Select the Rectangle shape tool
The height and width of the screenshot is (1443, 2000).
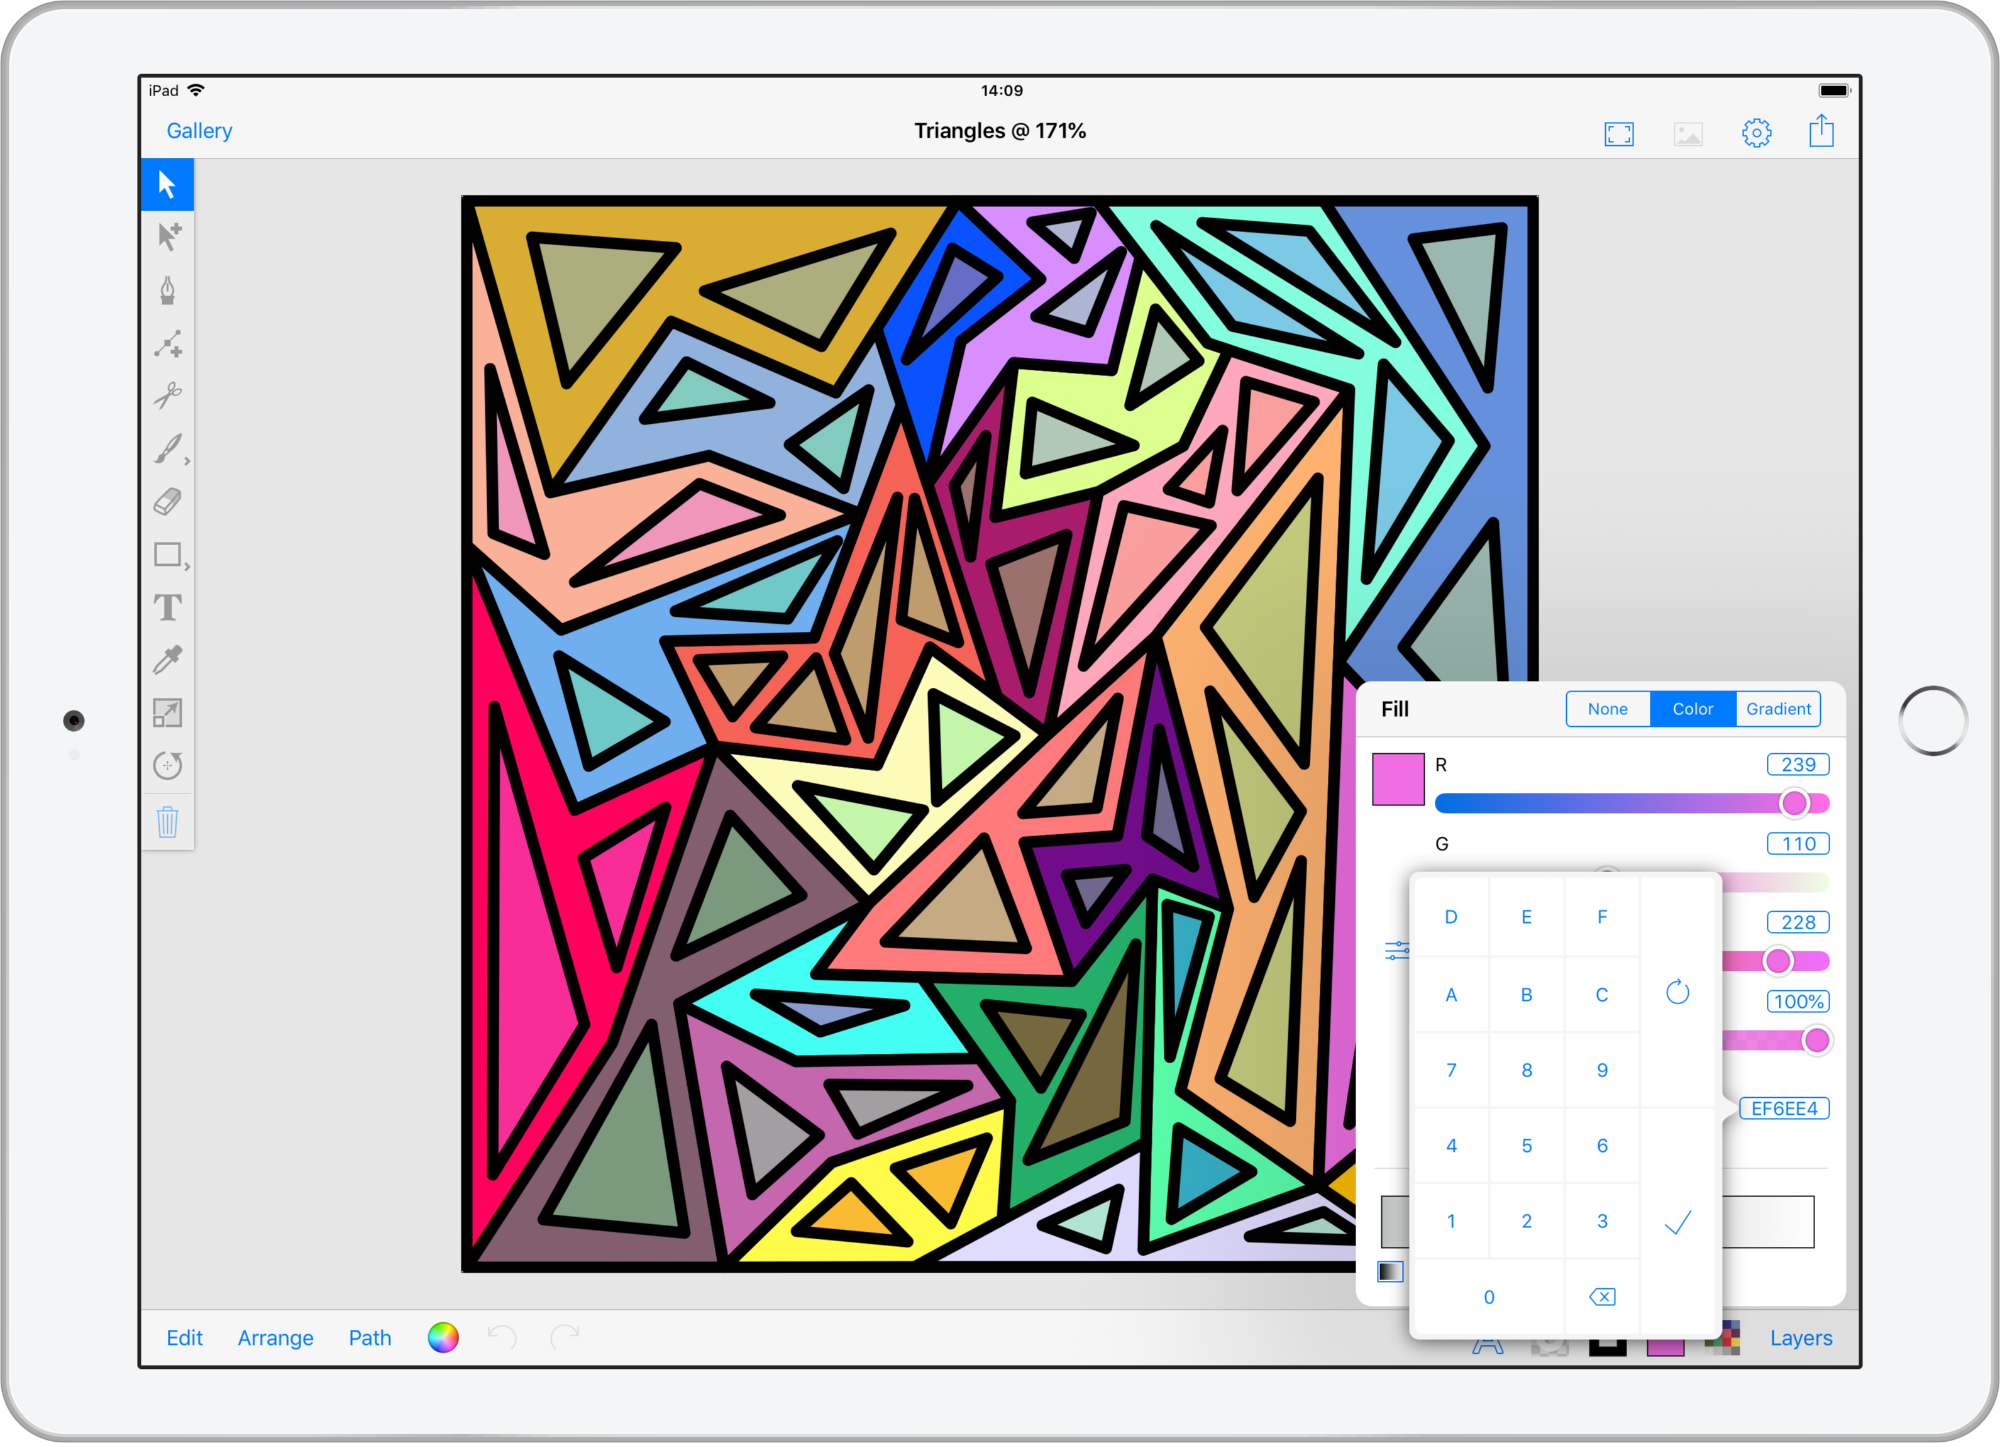(x=168, y=554)
